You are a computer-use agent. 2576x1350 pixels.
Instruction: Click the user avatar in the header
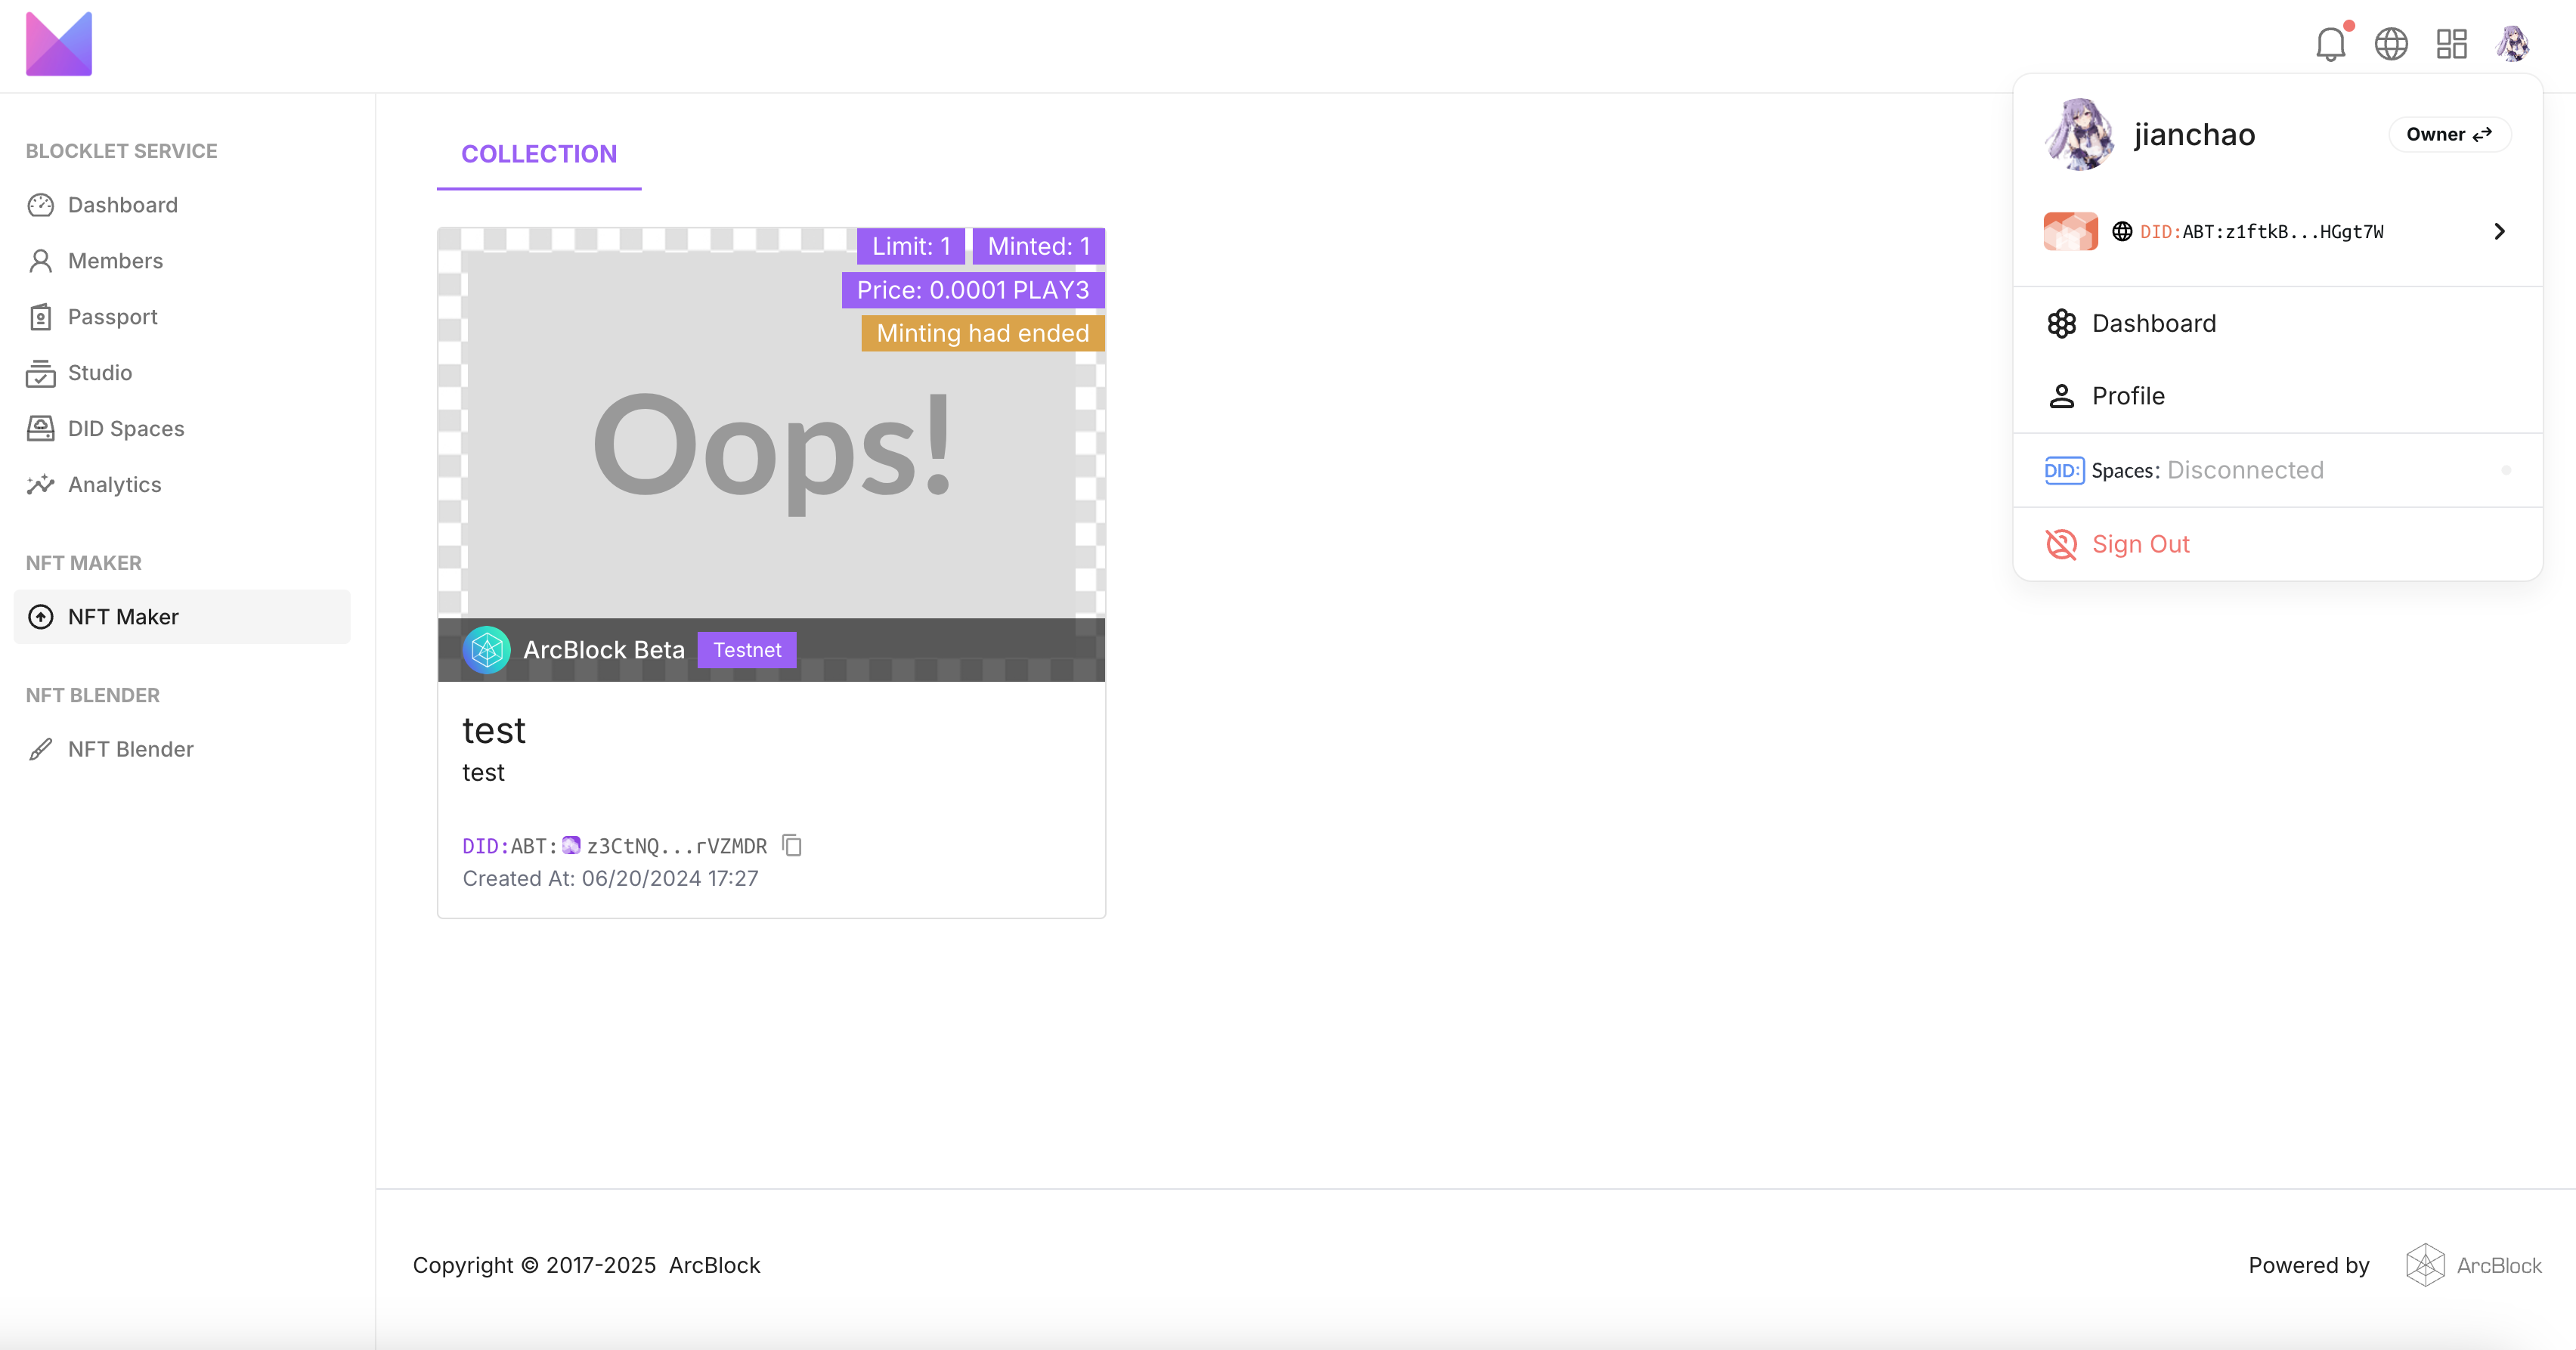point(2513,44)
